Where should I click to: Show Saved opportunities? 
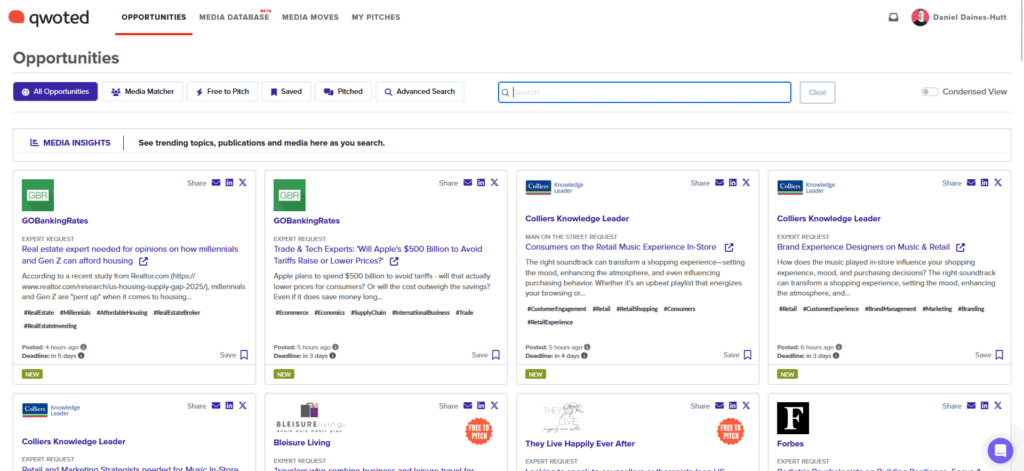click(286, 91)
